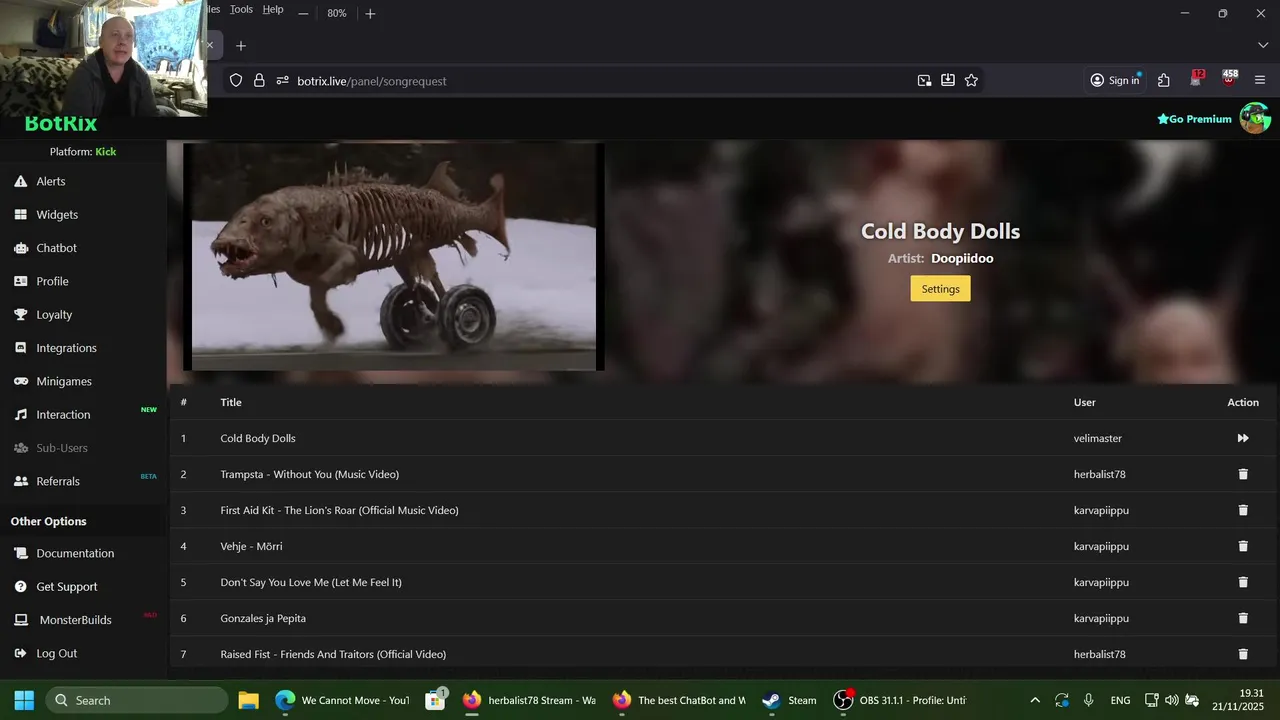Focus the browser address bar

coord(600,81)
